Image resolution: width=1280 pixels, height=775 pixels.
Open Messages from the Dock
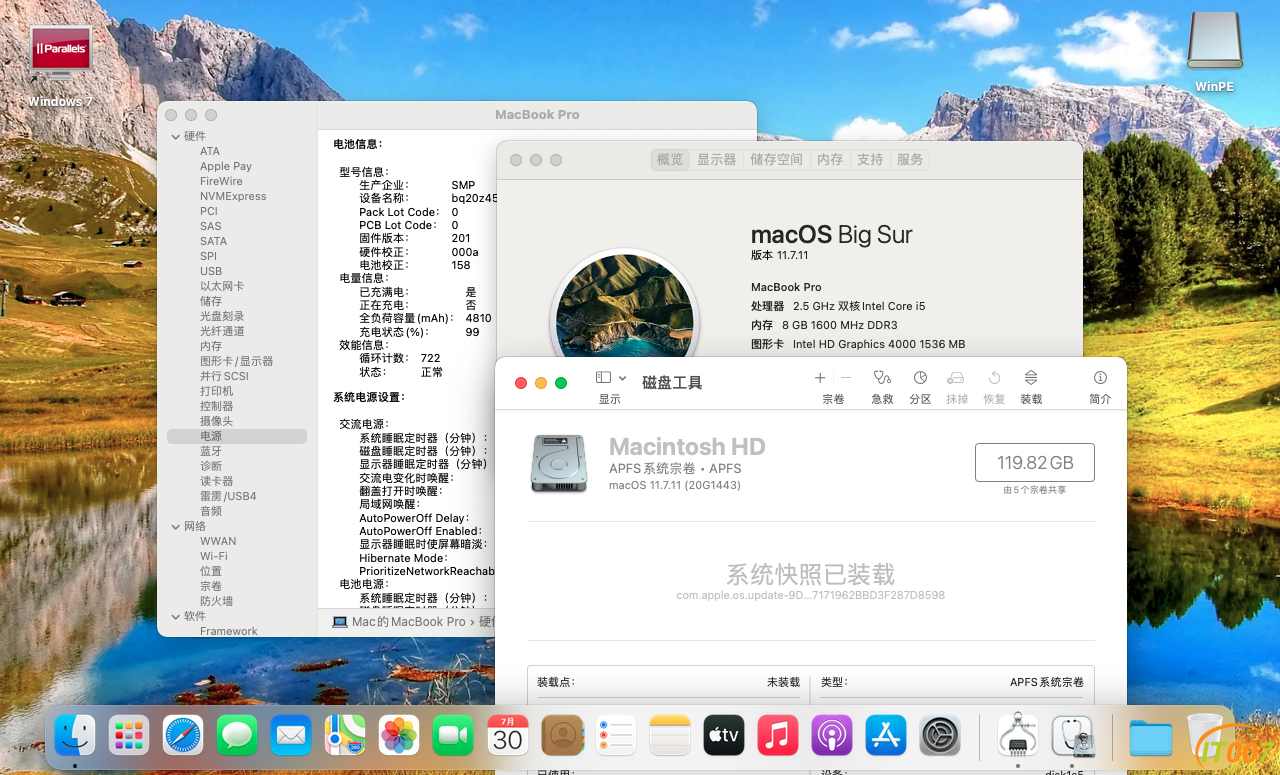[237, 736]
